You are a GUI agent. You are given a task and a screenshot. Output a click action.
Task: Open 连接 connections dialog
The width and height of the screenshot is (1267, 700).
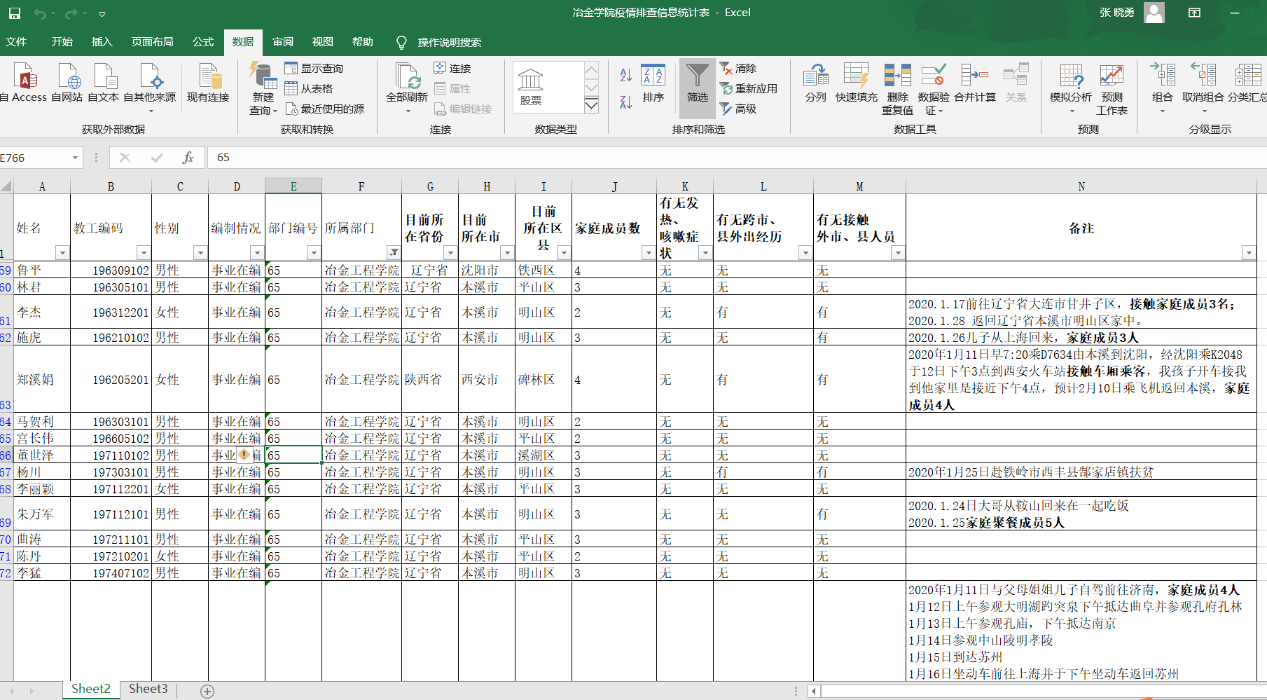click(x=452, y=68)
